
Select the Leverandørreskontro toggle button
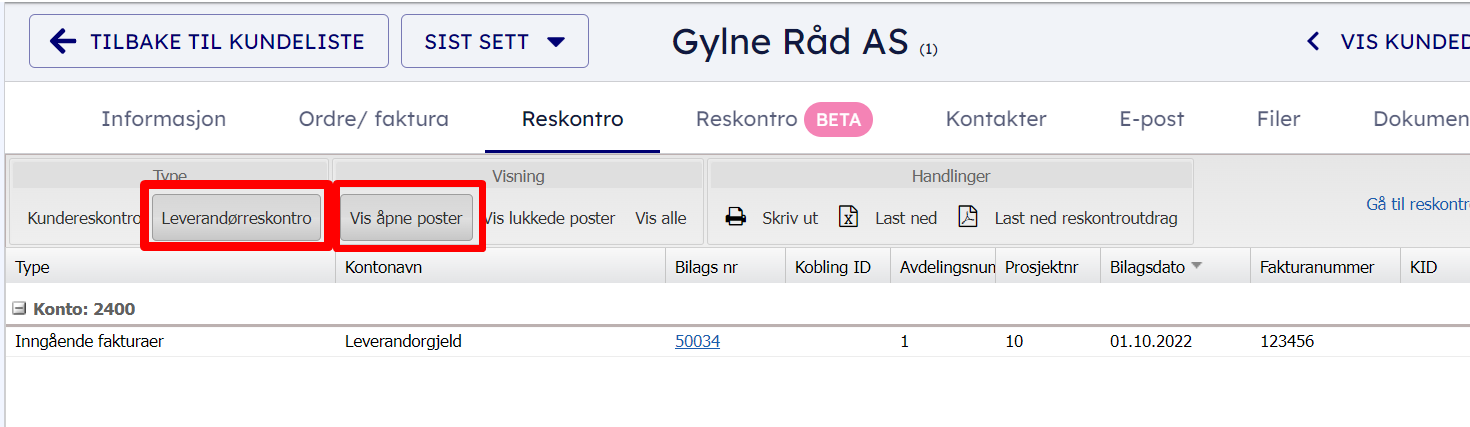pos(236,218)
